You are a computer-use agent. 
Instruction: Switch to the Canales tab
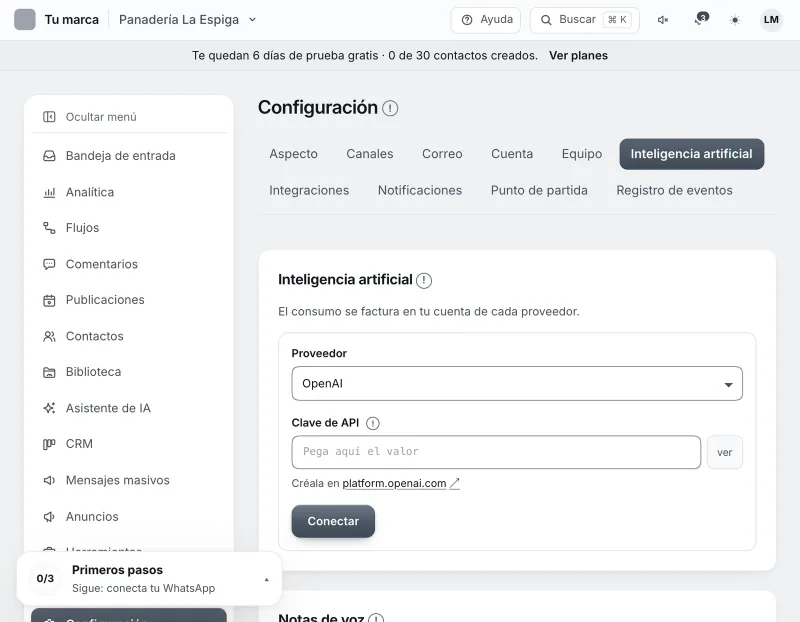click(x=370, y=154)
